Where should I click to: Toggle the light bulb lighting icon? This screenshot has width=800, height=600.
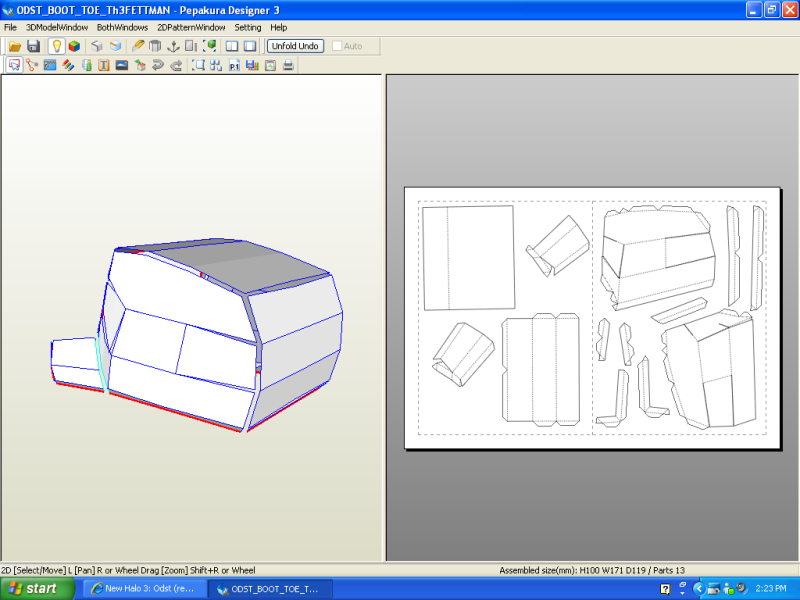[x=57, y=46]
